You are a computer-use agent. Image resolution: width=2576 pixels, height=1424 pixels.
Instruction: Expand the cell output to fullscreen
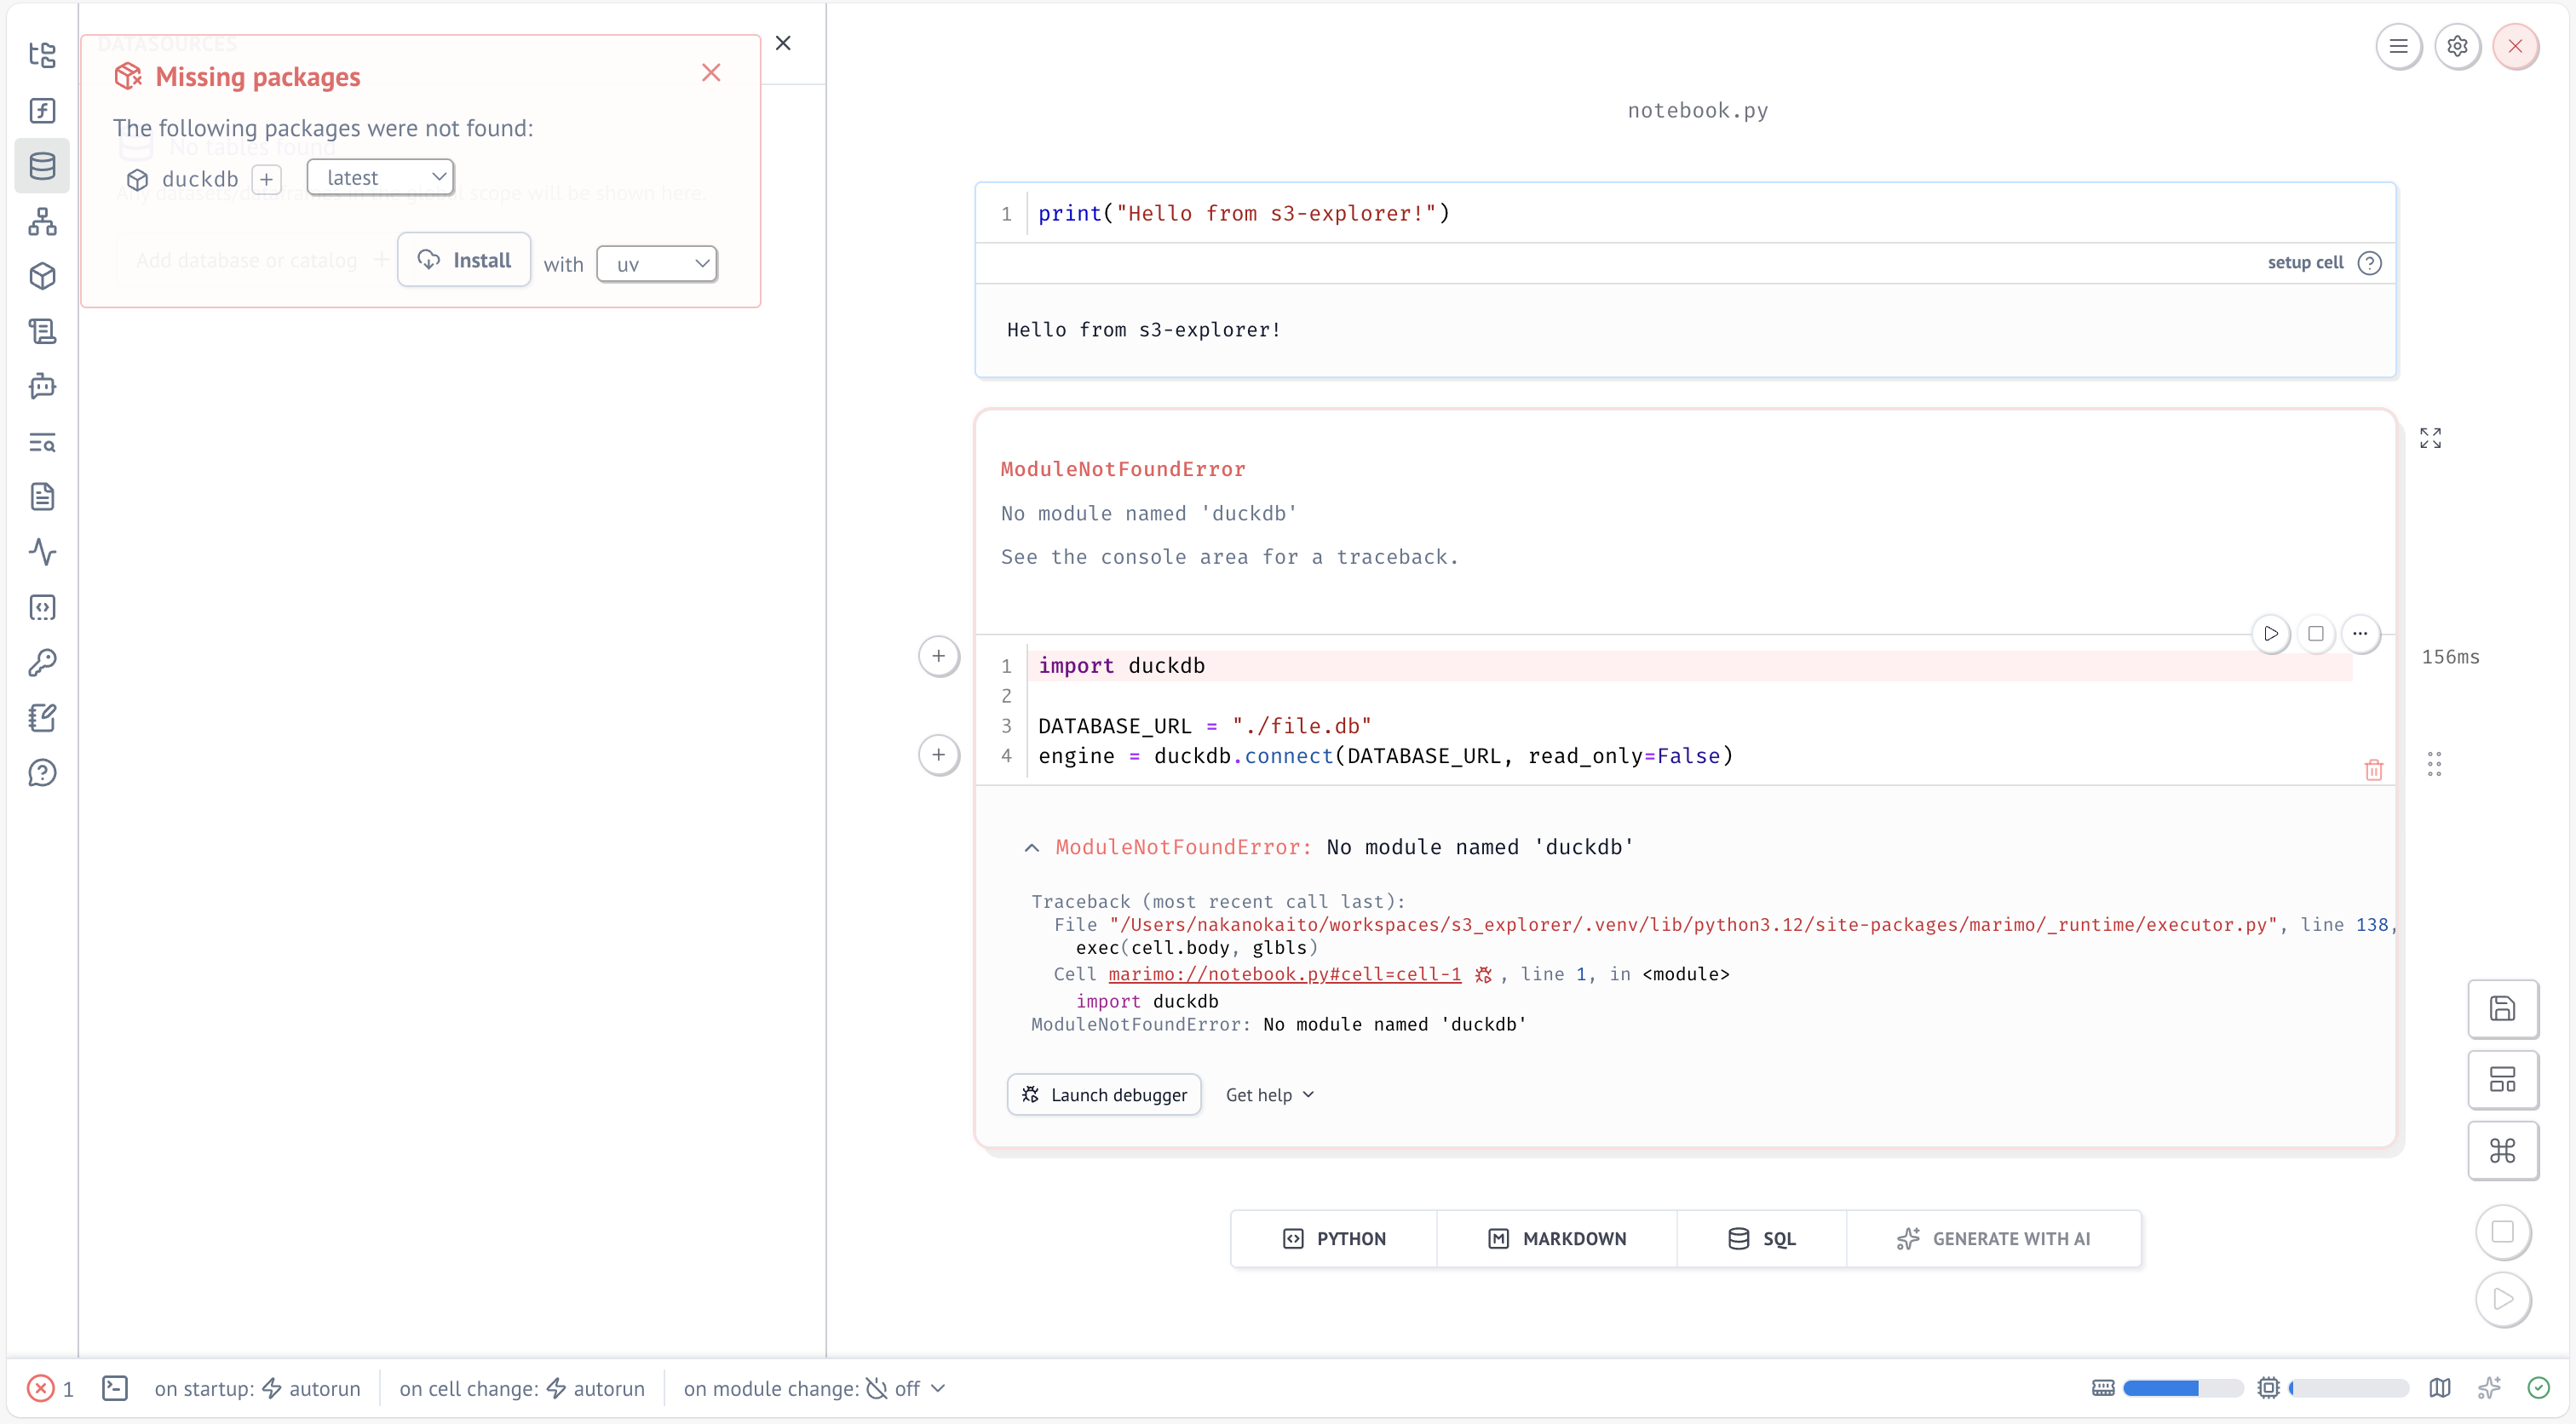[x=2430, y=438]
